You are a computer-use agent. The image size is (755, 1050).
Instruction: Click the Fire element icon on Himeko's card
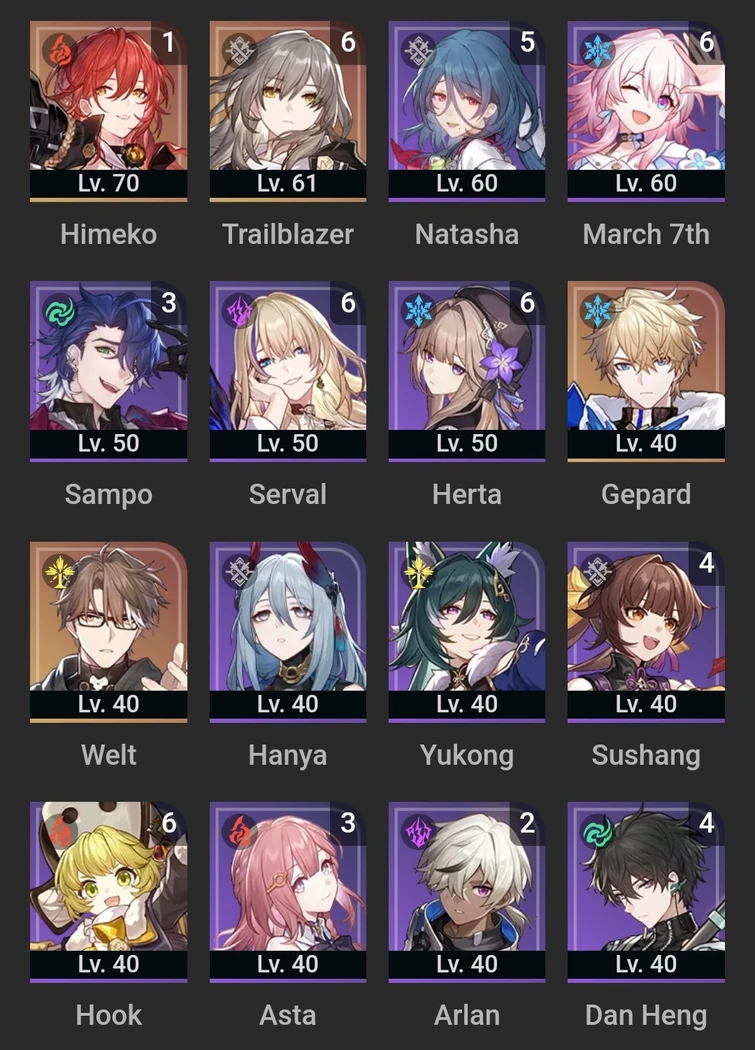(x=60, y=50)
